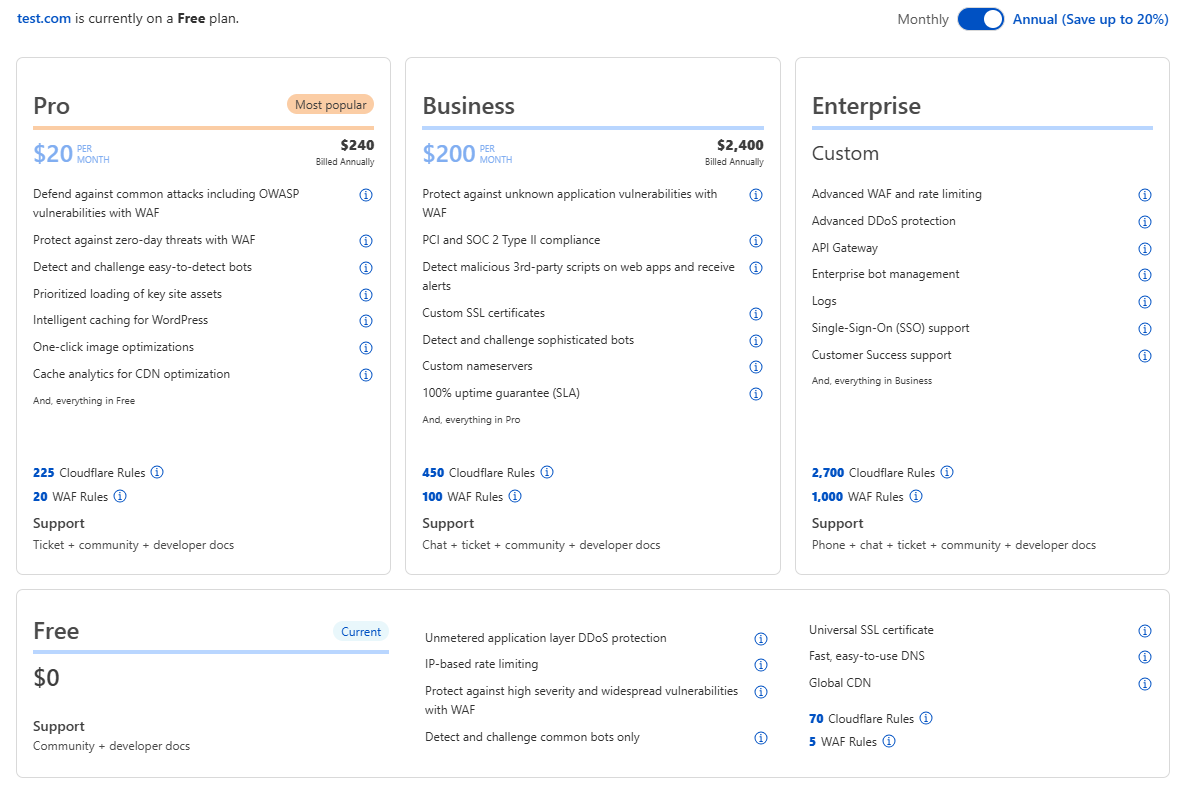Select the Business plan card title
Screen dimensions: 1179x786
click(x=468, y=105)
